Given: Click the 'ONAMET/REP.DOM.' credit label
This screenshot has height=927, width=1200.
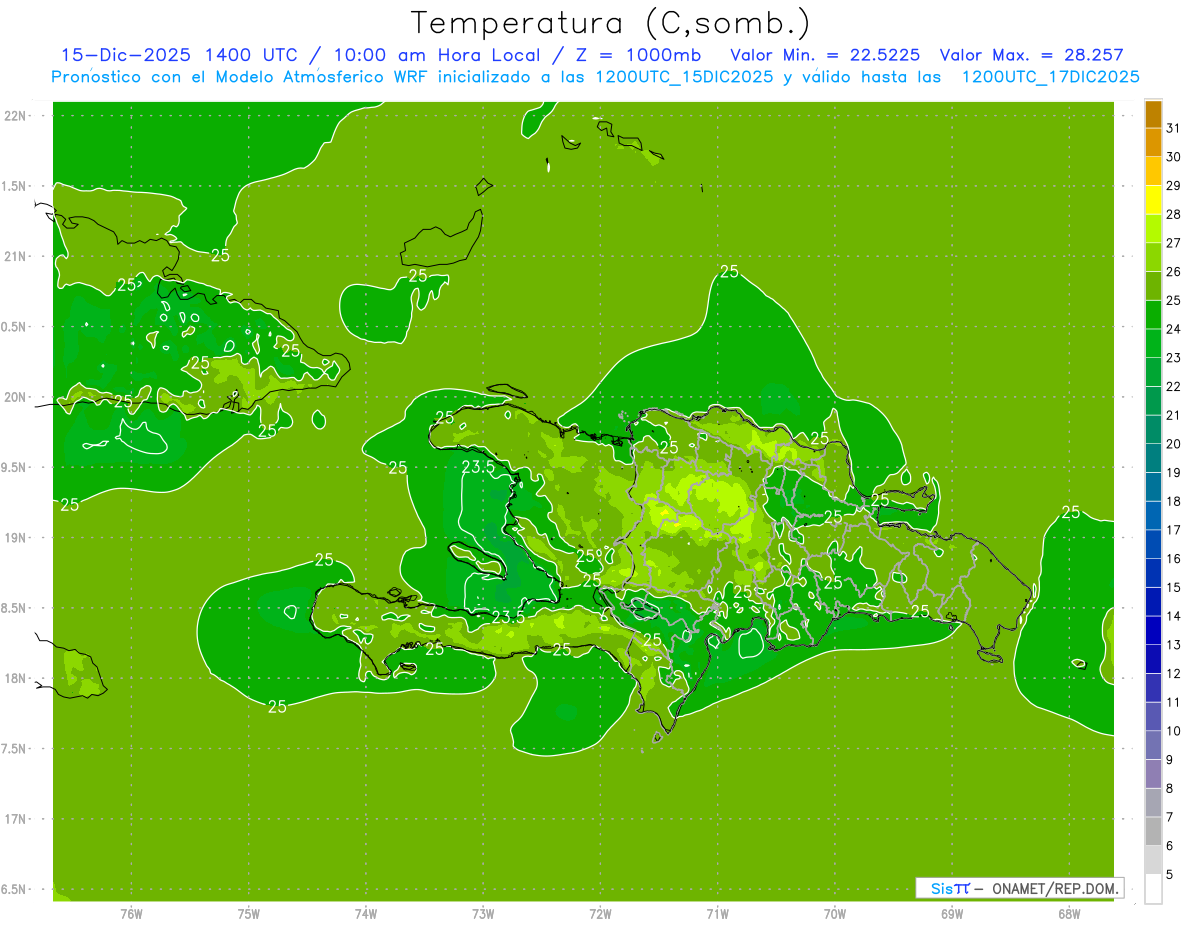Looking at the screenshot, I should (x=1053, y=888).
